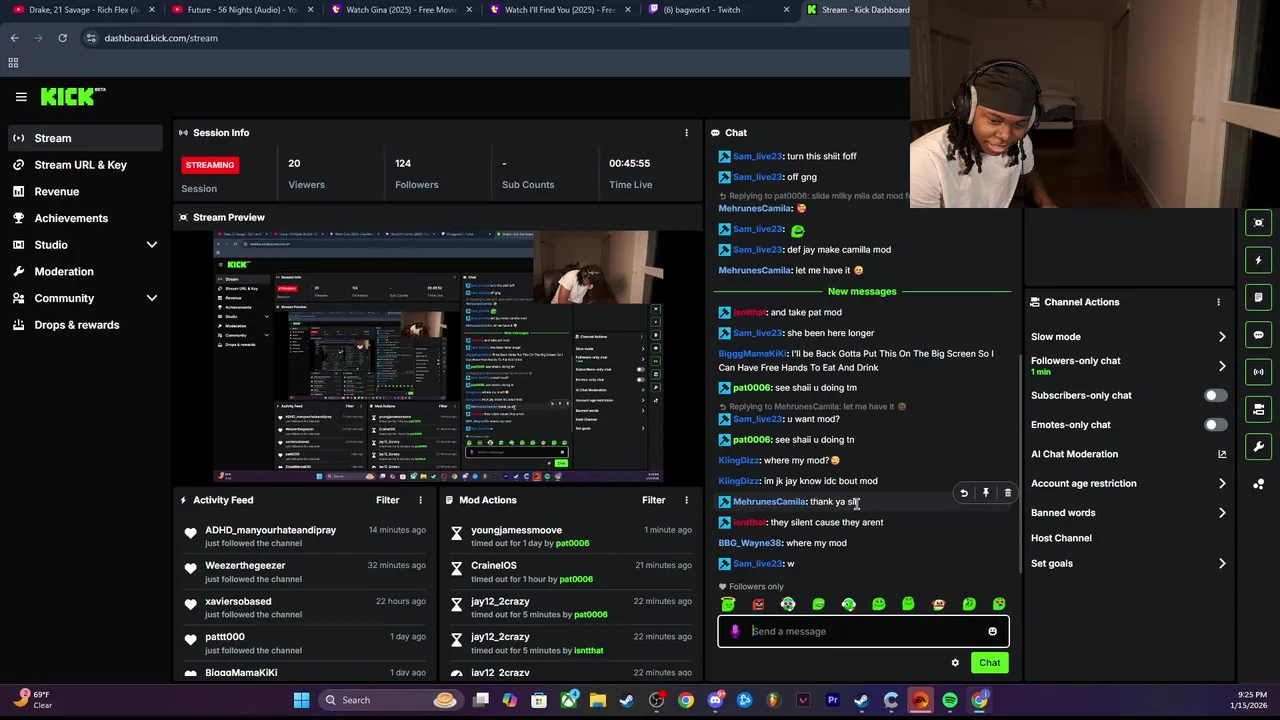Open pat0006 profile in the youngjamessmoove timeout entry
This screenshot has height=720, width=1280.
[x=573, y=544]
